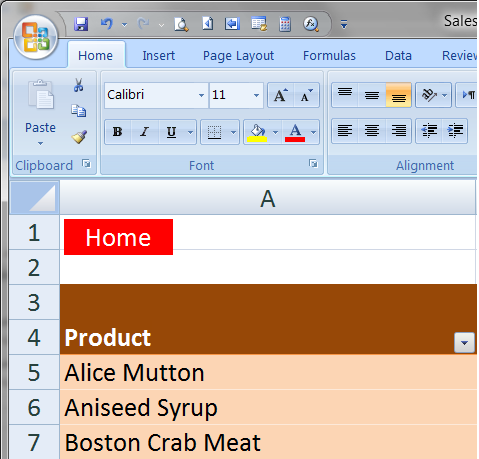The width and height of the screenshot is (479, 459).
Task: Open the Page Layout tab
Action: tap(238, 56)
